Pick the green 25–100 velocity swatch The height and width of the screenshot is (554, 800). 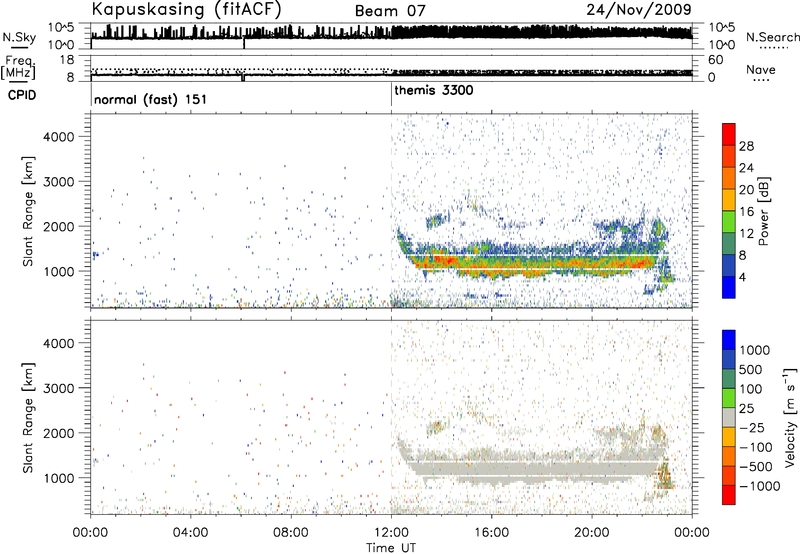click(729, 398)
